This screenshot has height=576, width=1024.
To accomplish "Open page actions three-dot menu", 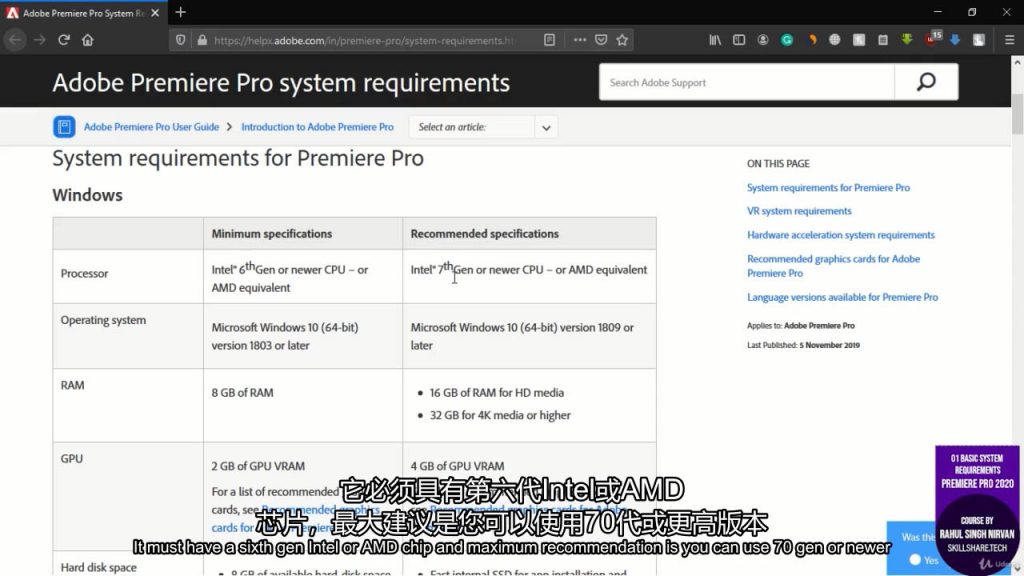I will tap(579, 40).
